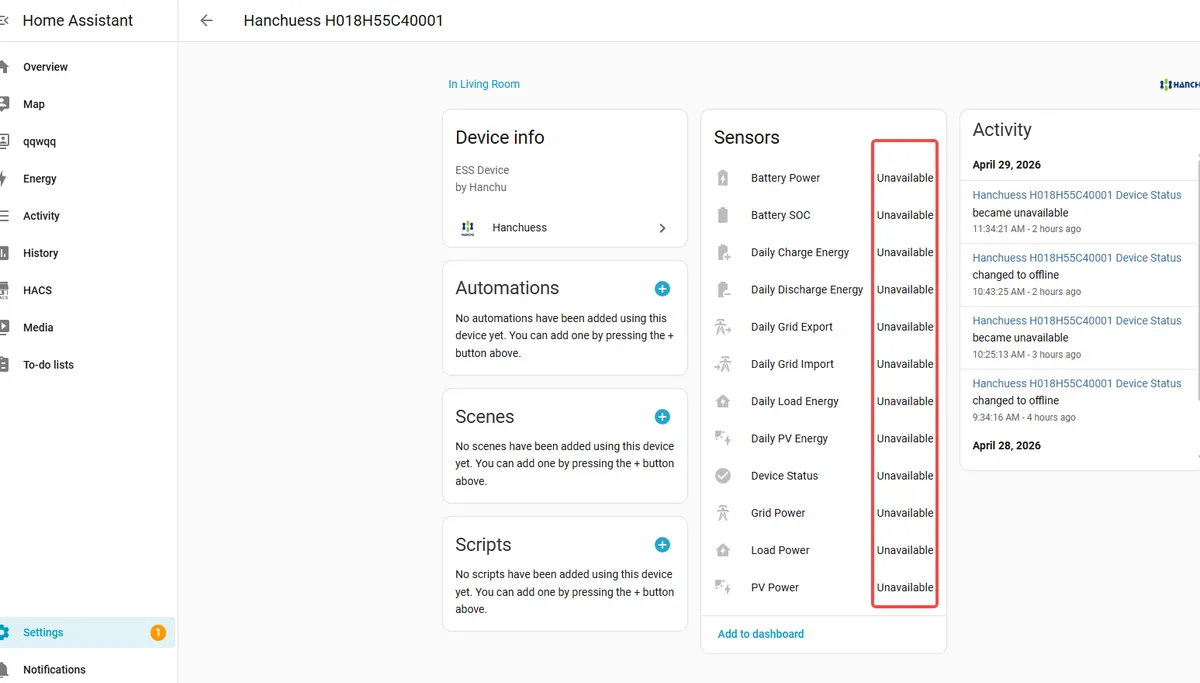Add a new automation with plus icon

[662, 289]
